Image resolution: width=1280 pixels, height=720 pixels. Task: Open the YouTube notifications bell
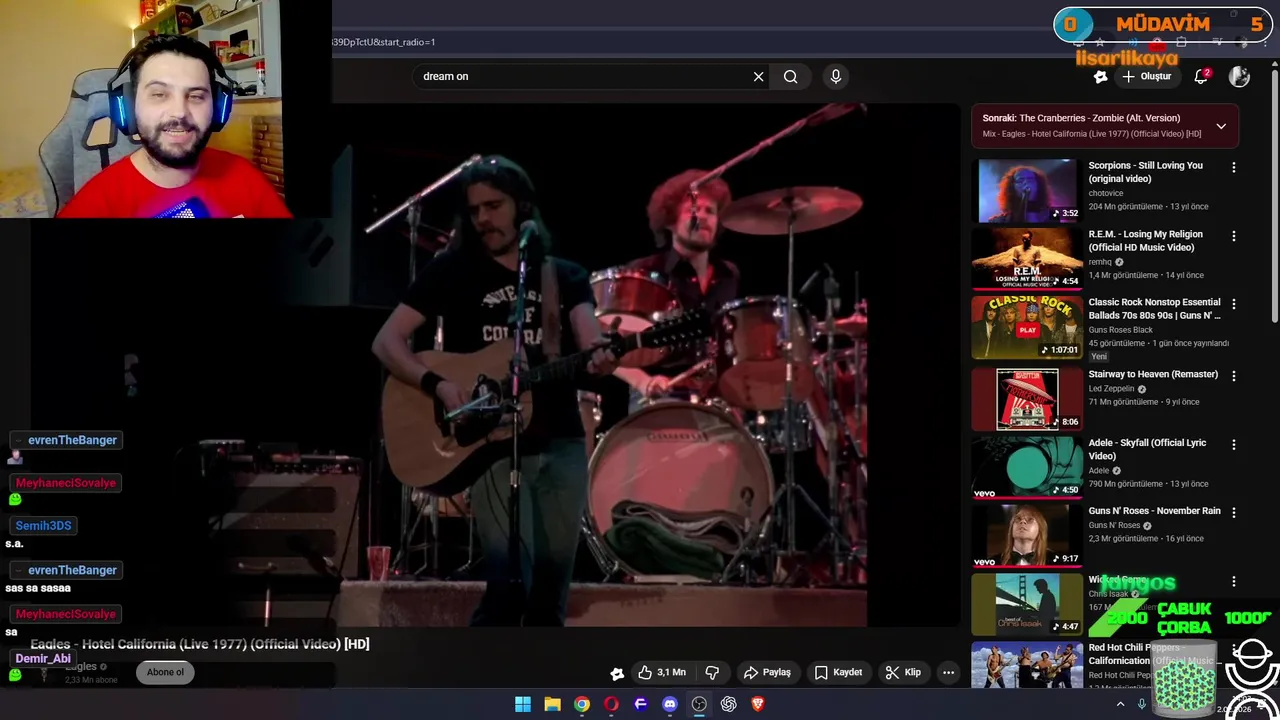point(1201,76)
